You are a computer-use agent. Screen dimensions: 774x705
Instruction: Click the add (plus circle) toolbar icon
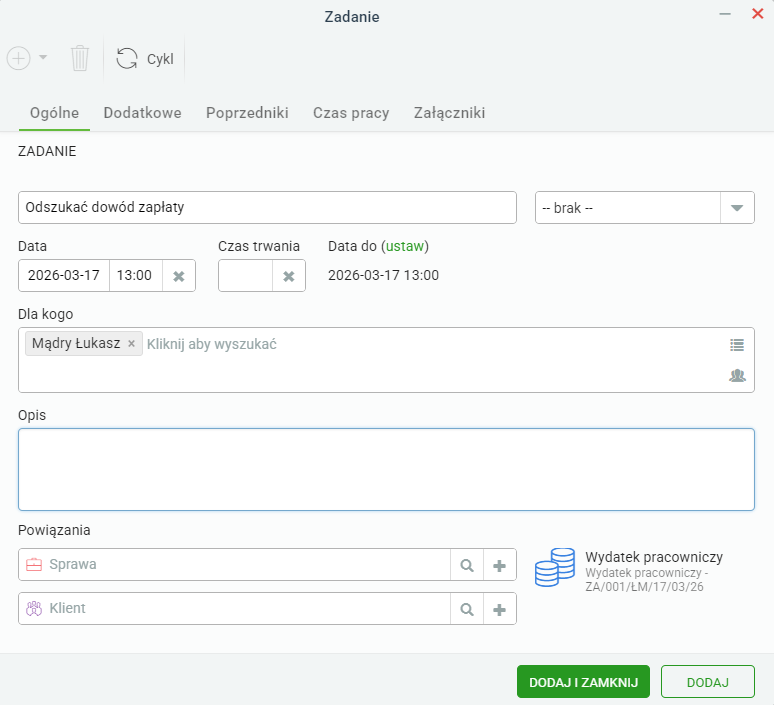point(19,58)
